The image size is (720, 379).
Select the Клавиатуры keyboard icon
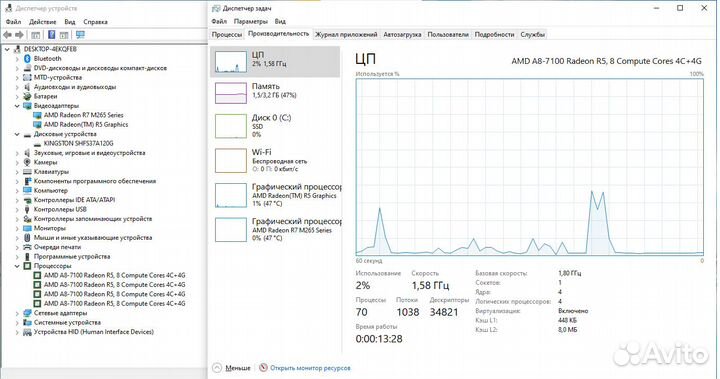click(27, 172)
